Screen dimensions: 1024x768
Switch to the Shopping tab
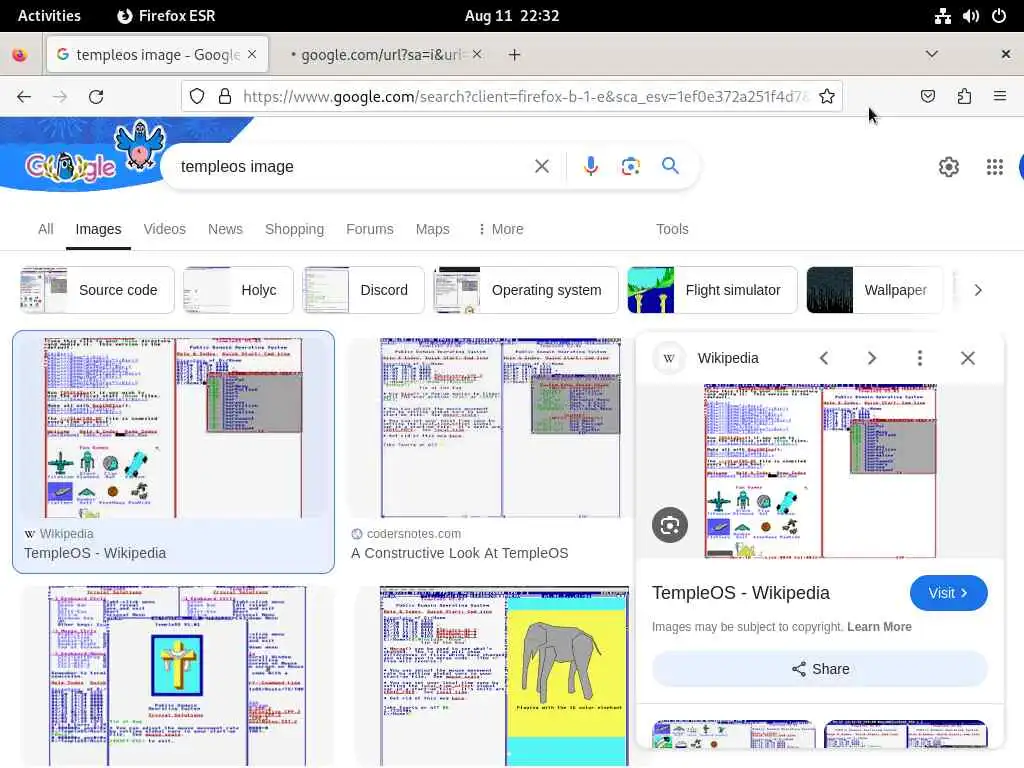click(x=295, y=229)
